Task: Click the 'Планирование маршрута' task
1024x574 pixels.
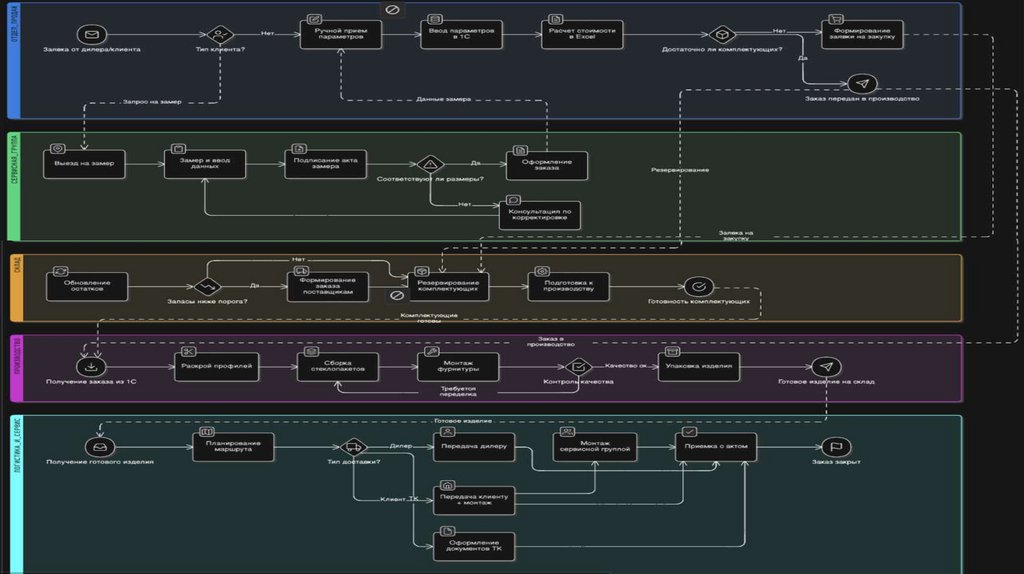Action: pyautogui.click(x=233, y=447)
